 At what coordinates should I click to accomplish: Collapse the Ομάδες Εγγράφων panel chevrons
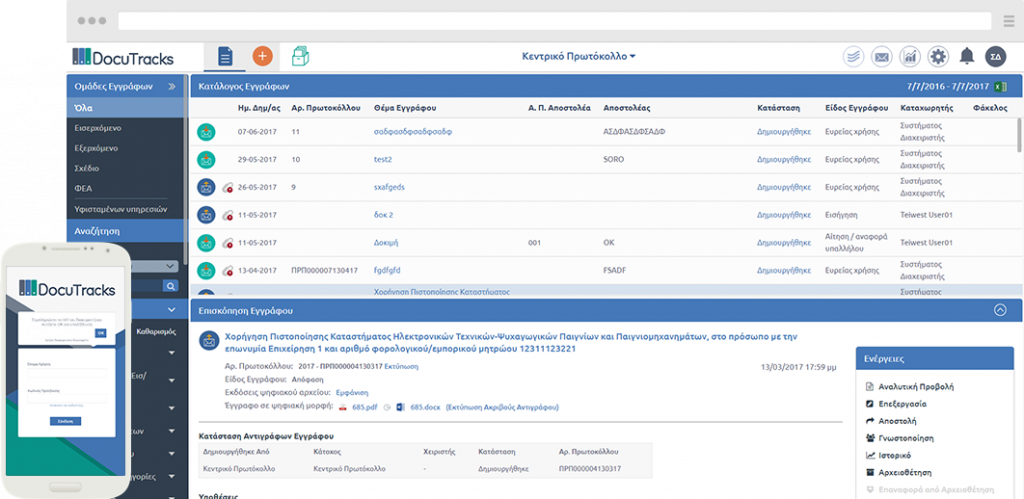pyautogui.click(x=172, y=86)
